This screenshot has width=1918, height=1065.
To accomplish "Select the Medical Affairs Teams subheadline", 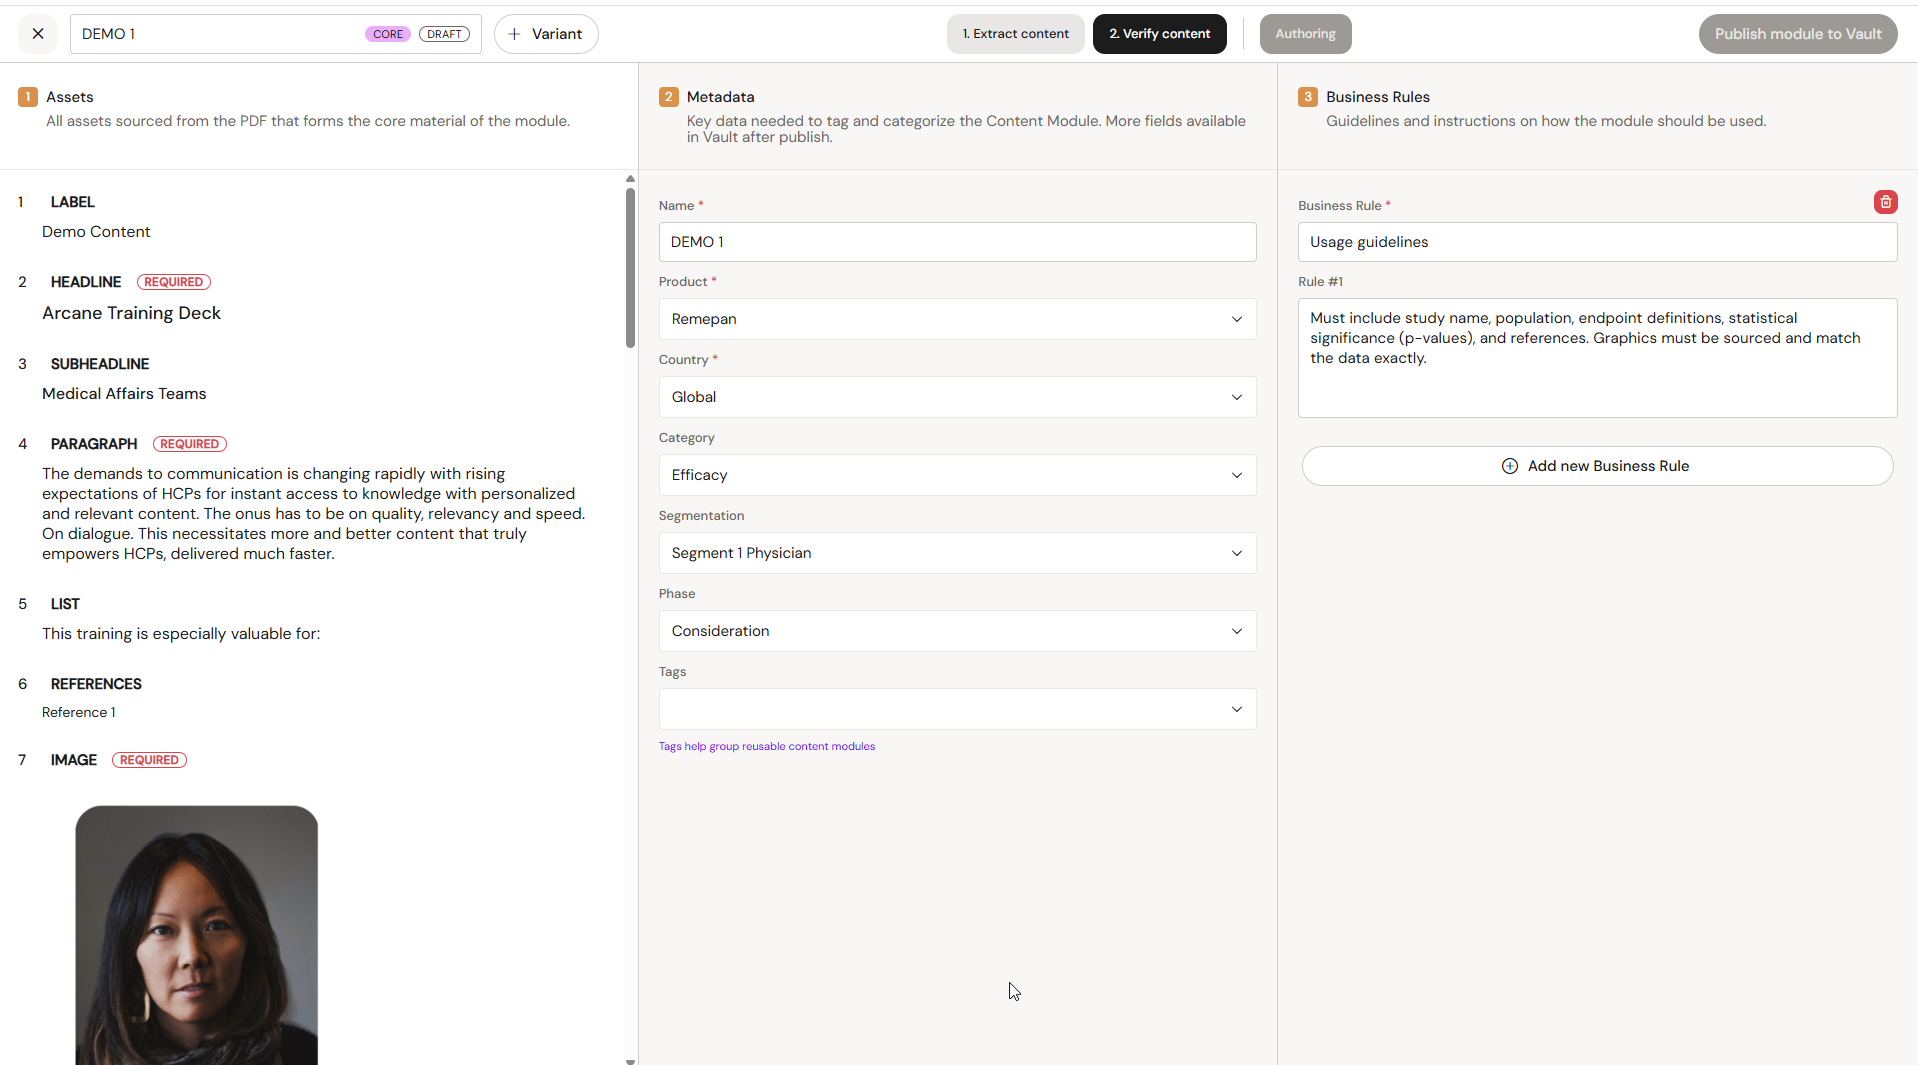I will [x=124, y=394].
